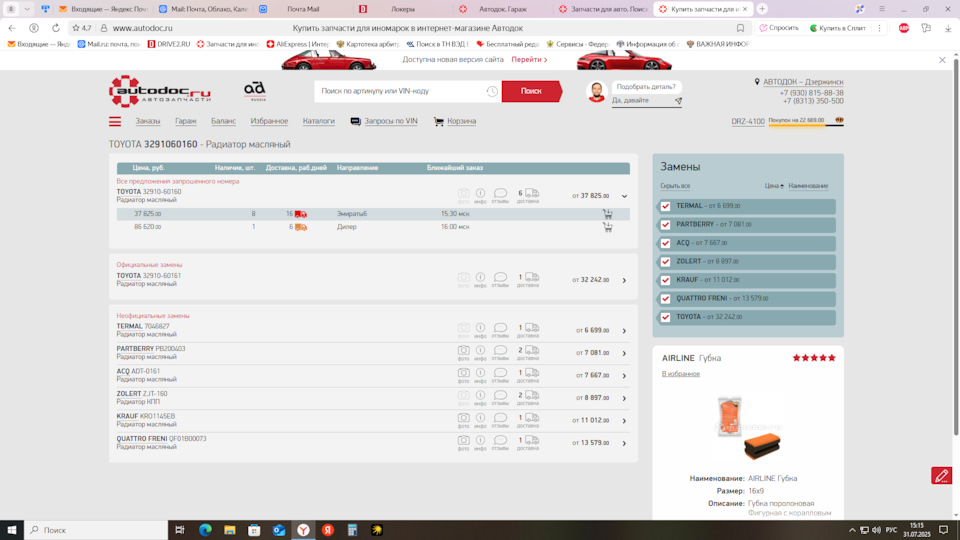Reload the page in browser
The height and width of the screenshot is (540, 960).
(56, 28)
